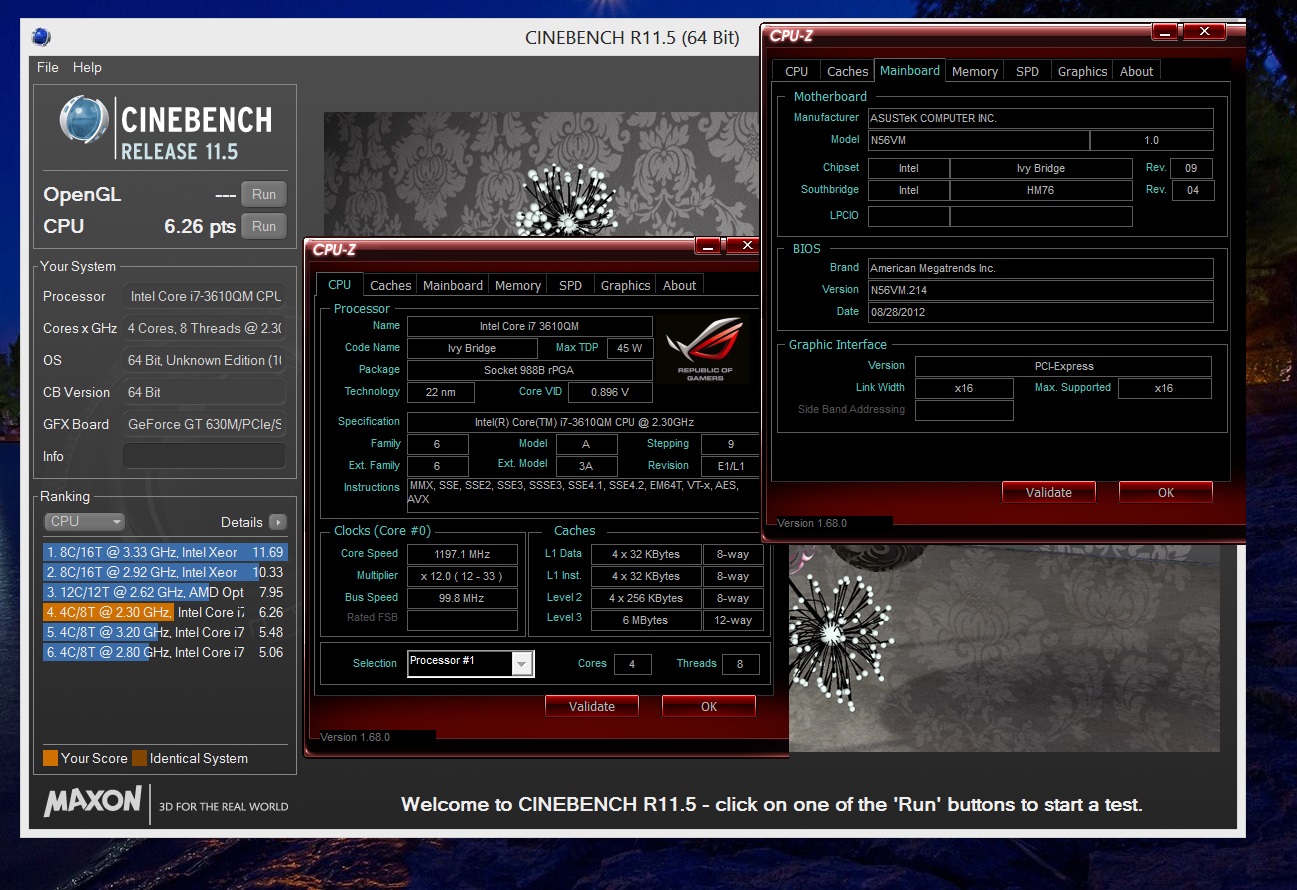Image resolution: width=1297 pixels, height=890 pixels.
Task: Select ranking row 2 Intel Xeon 10.33
Action: coord(165,572)
